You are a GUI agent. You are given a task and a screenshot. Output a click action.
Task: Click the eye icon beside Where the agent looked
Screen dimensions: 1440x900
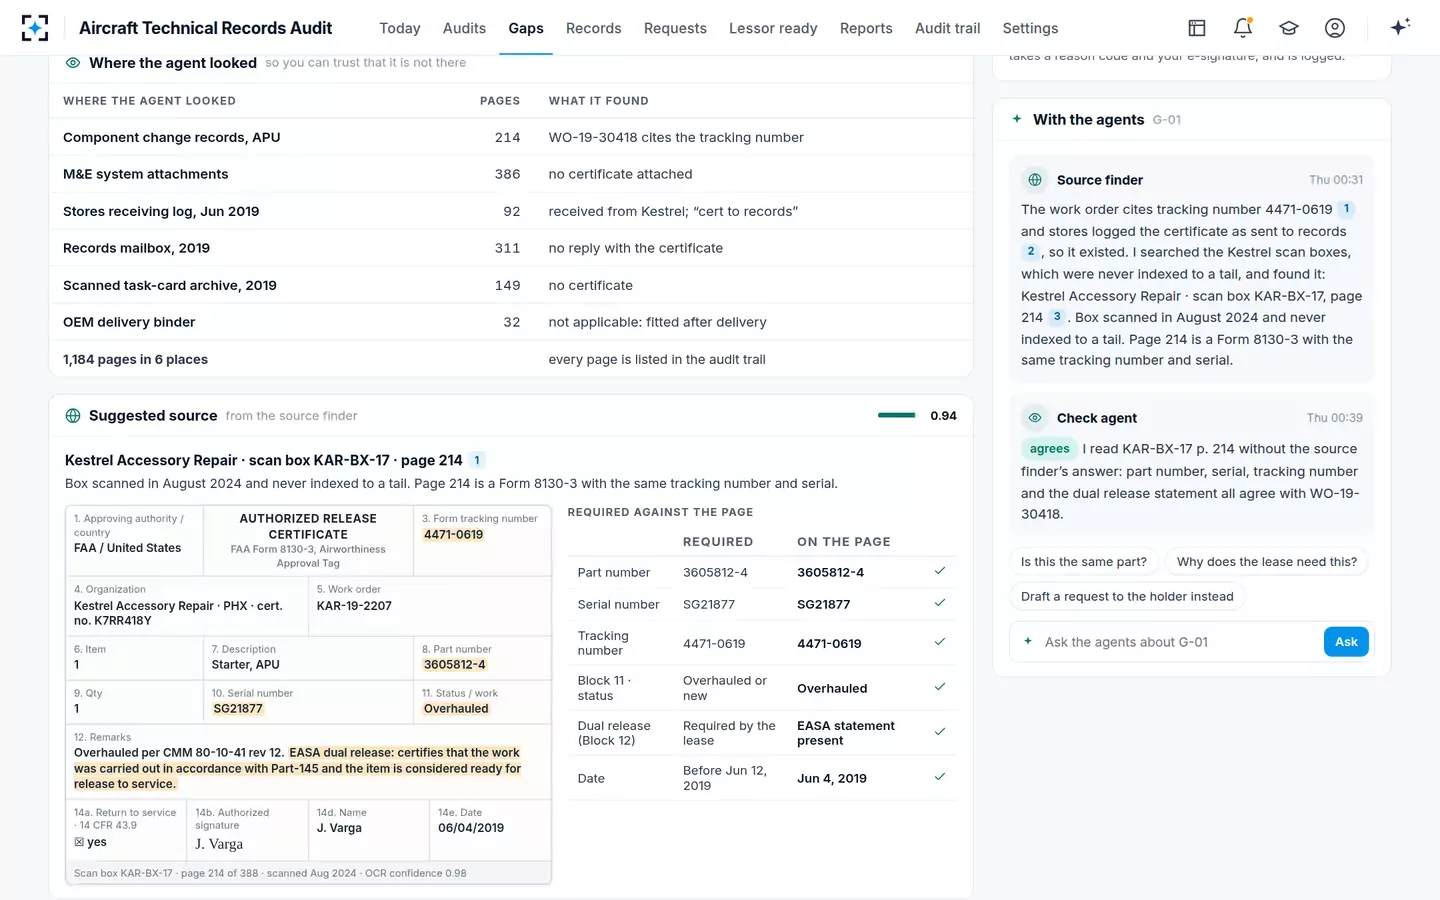[73, 63]
